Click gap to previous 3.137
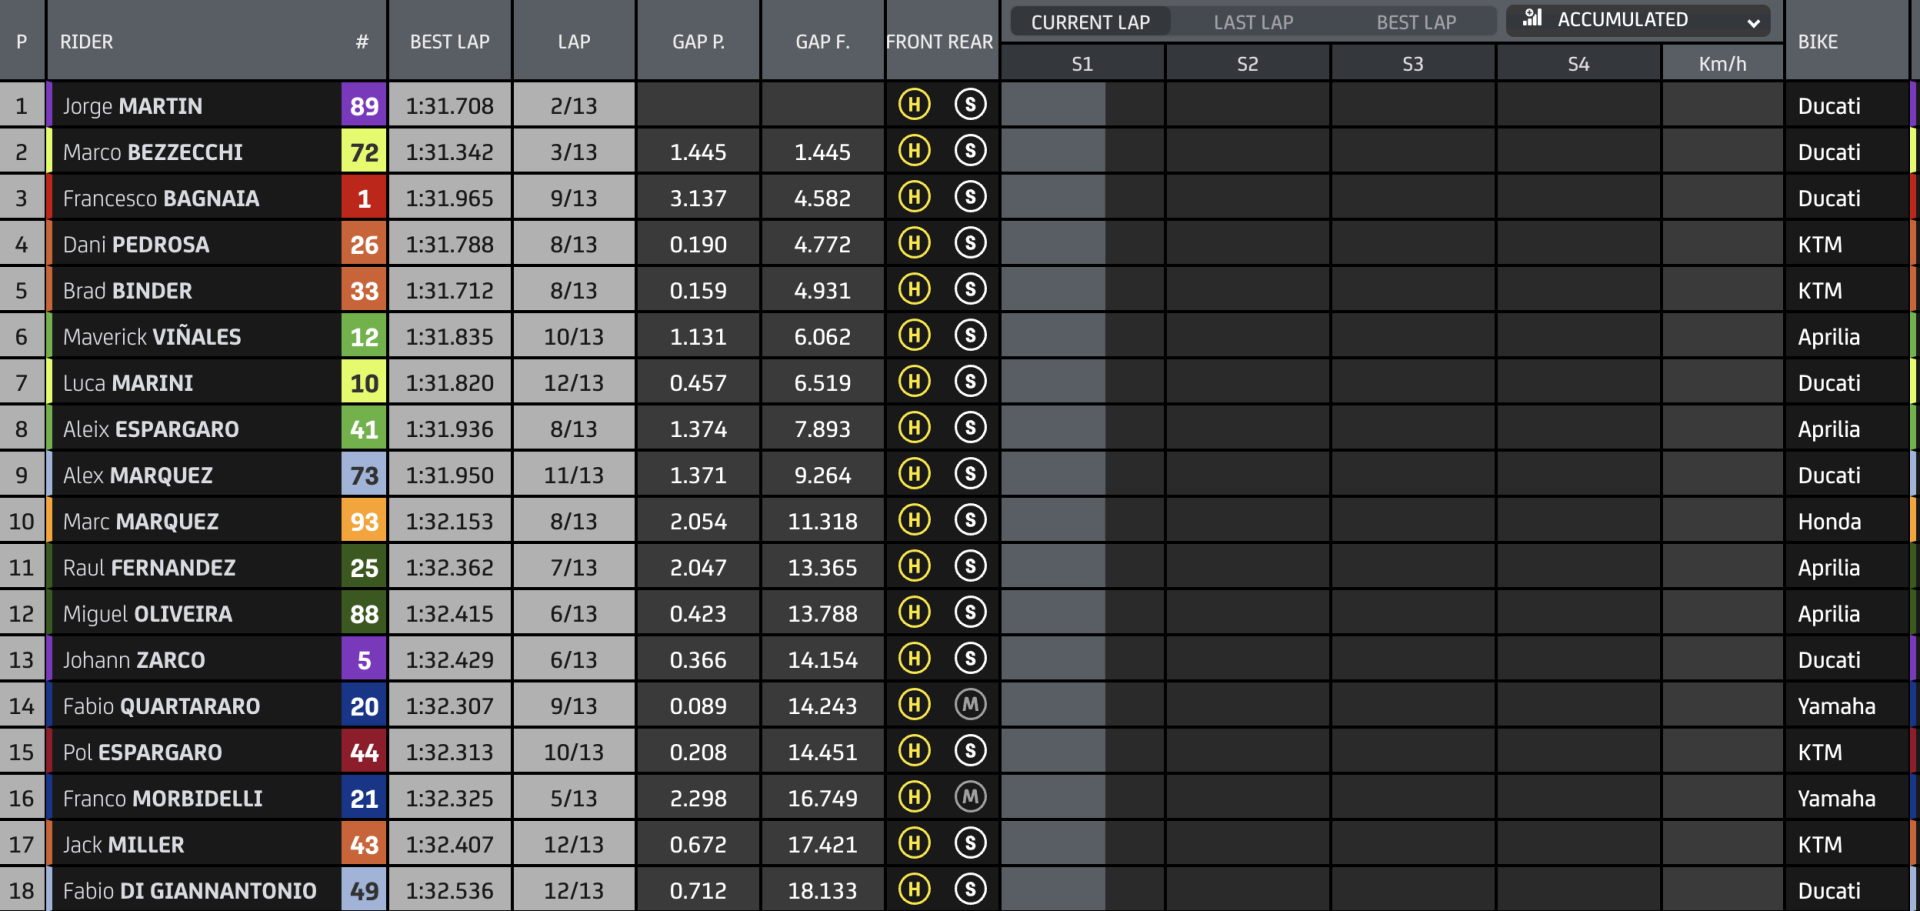The width and height of the screenshot is (1920, 911). coord(698,198)
